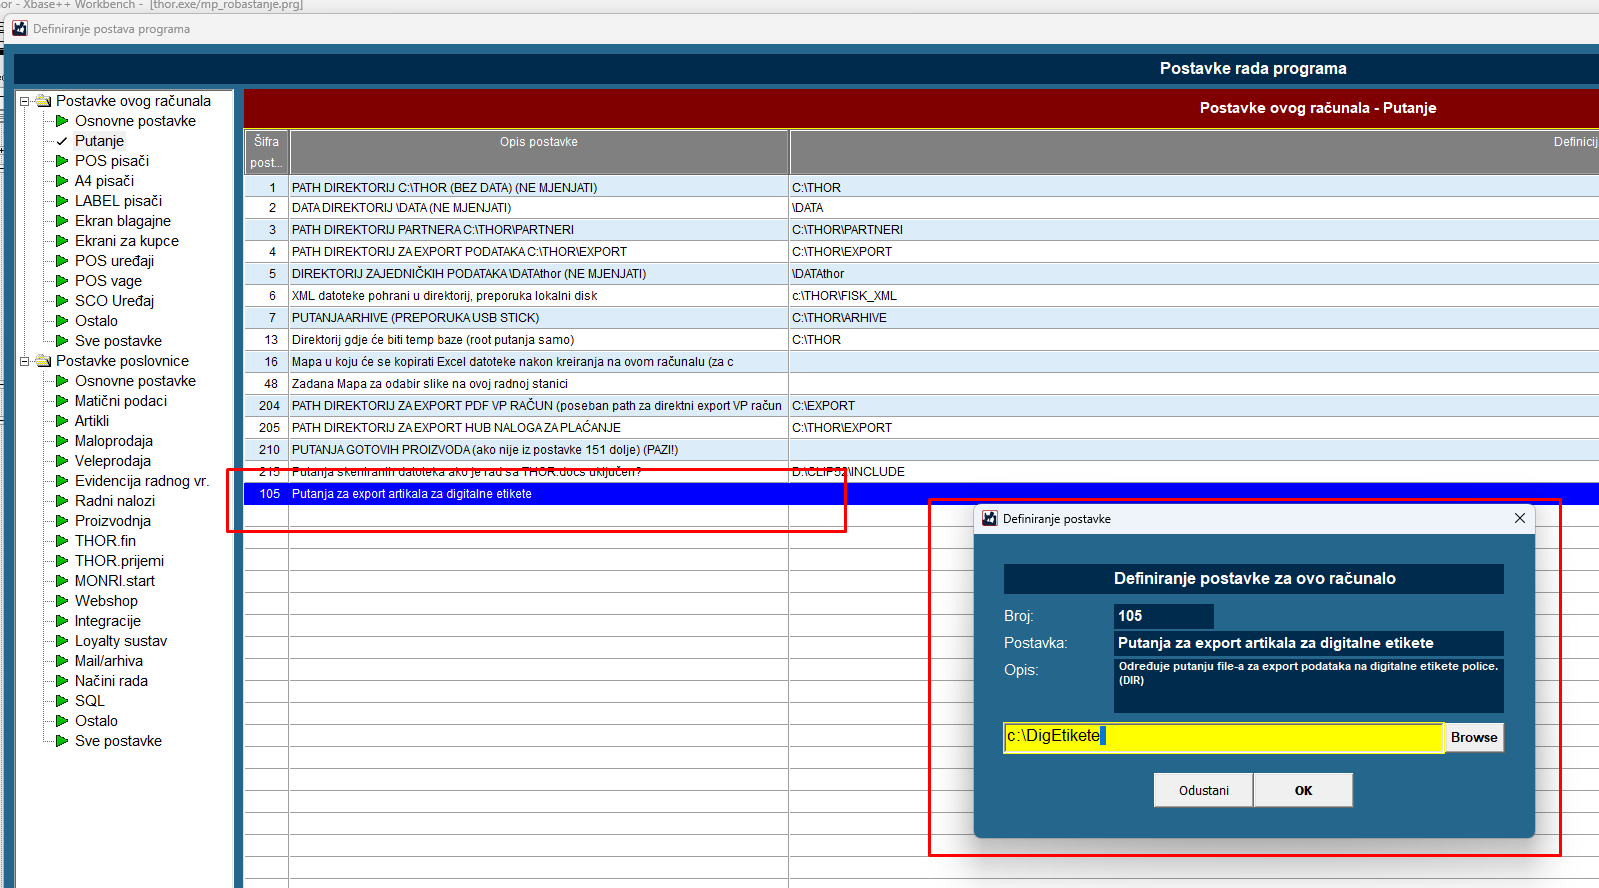This screenshot has height=888, width=1599.
Task: Open Ostalo under Postavke ovog računala
Action: click(x=96, y=321)
